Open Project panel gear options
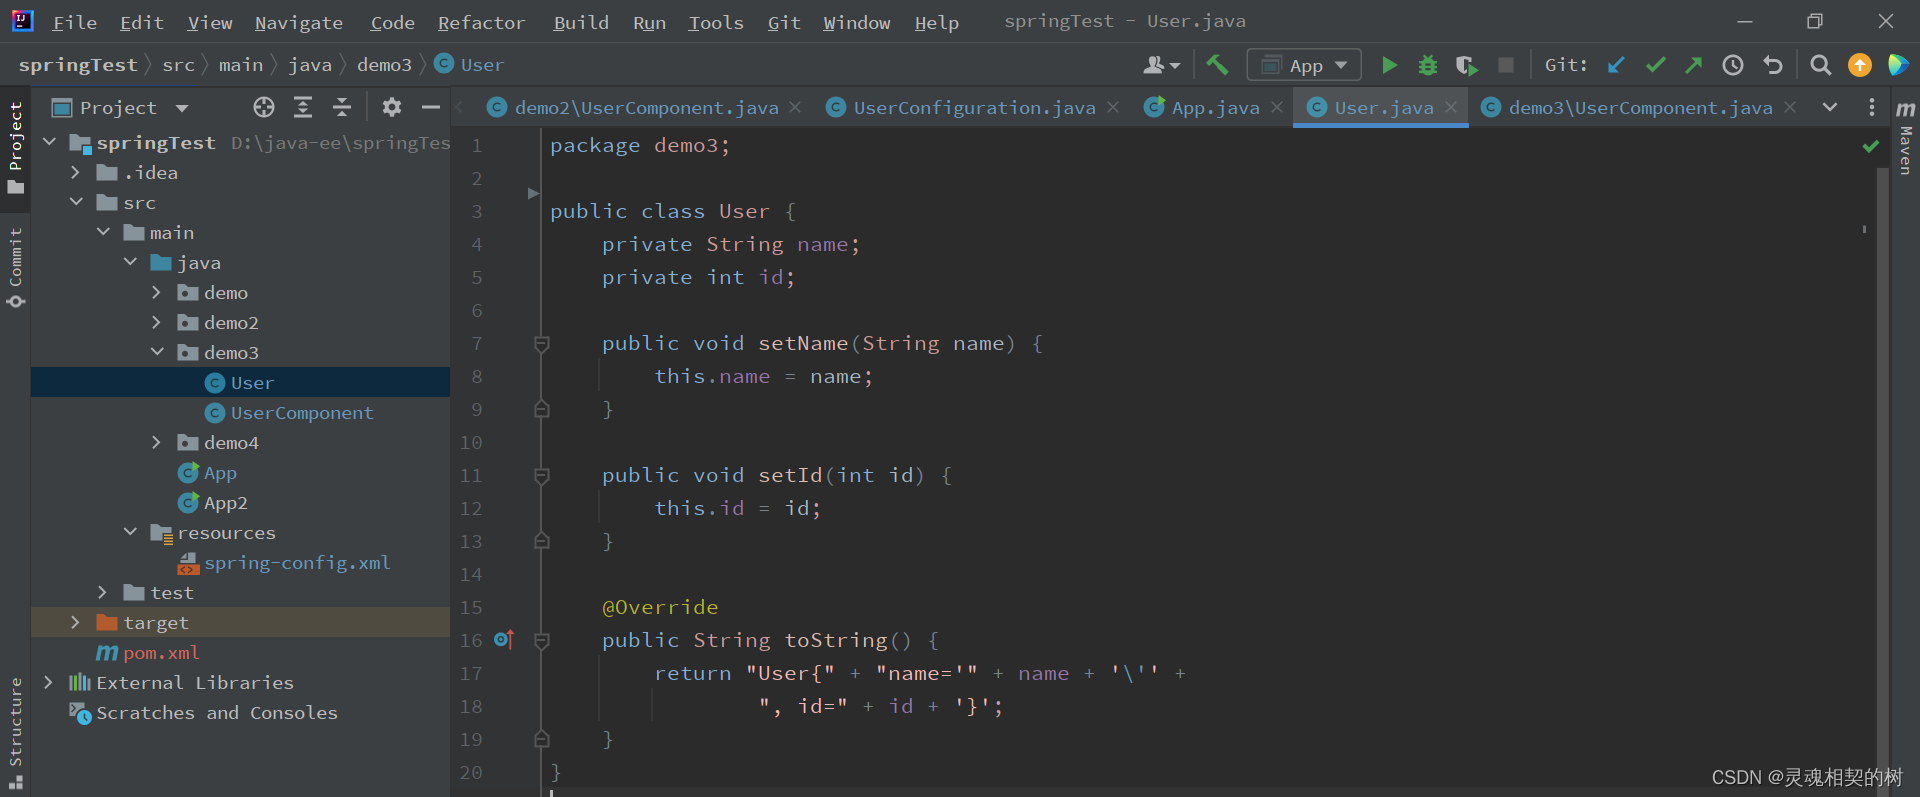 pos(392,107)
